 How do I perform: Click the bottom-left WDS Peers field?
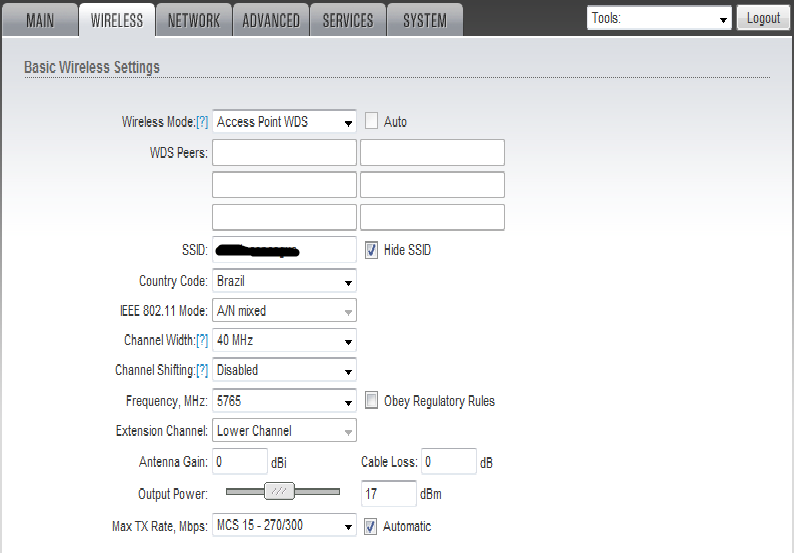(284, 217)
